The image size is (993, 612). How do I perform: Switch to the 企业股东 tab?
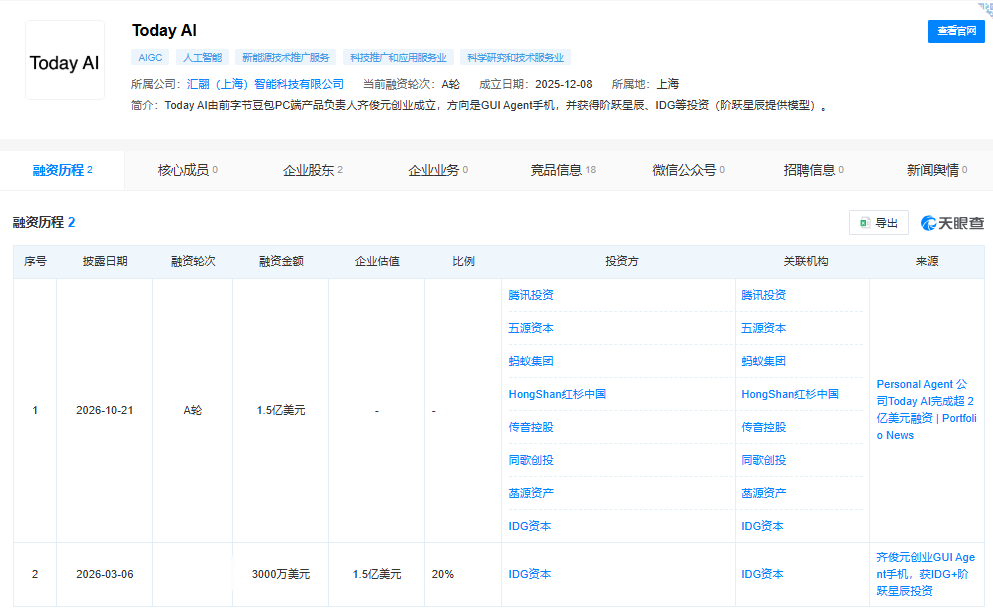point(313,170)
